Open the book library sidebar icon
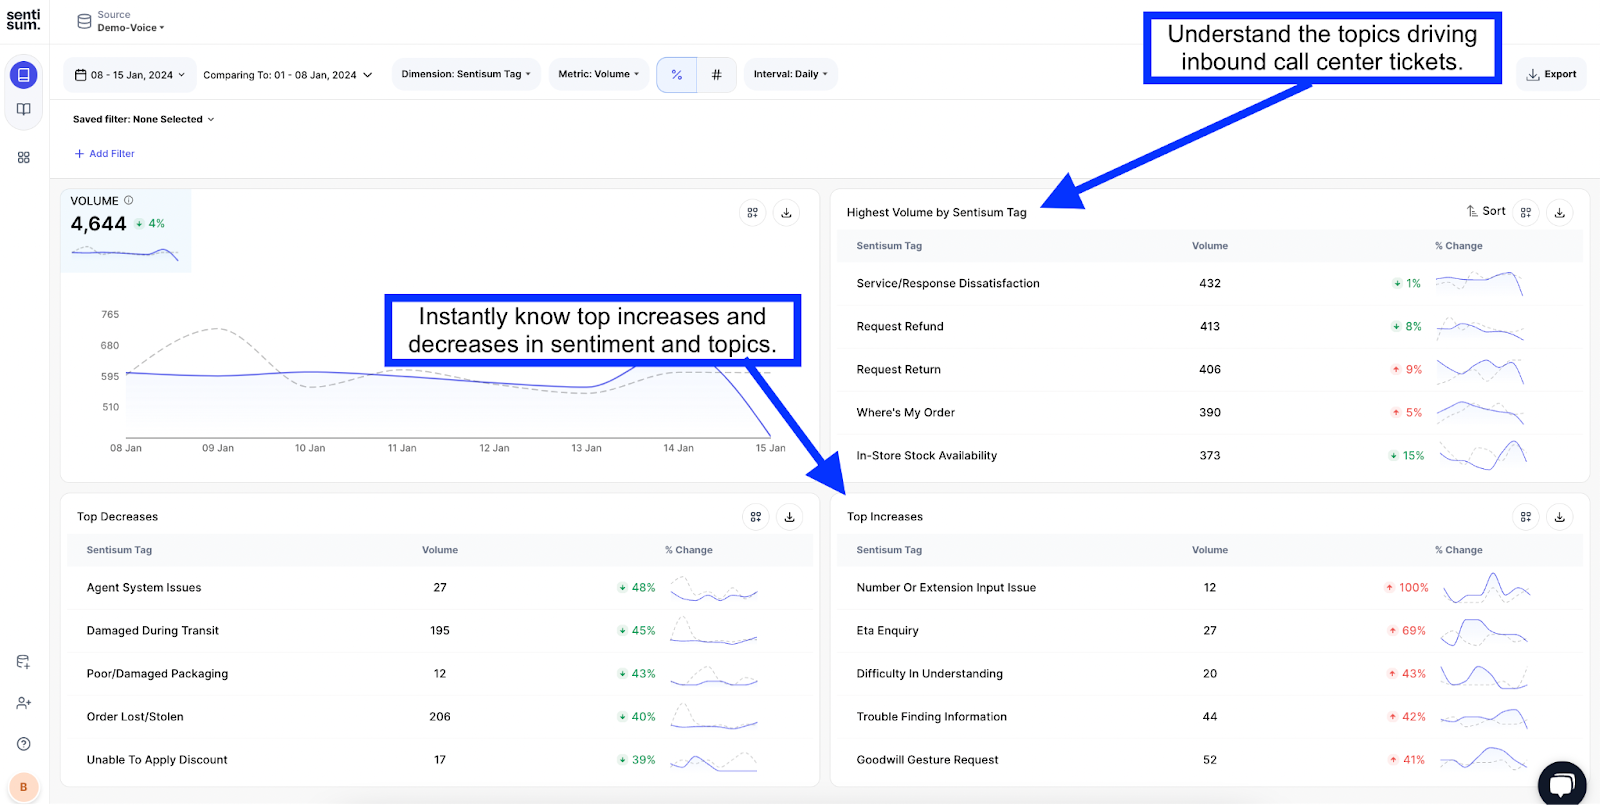 [24, 109]
